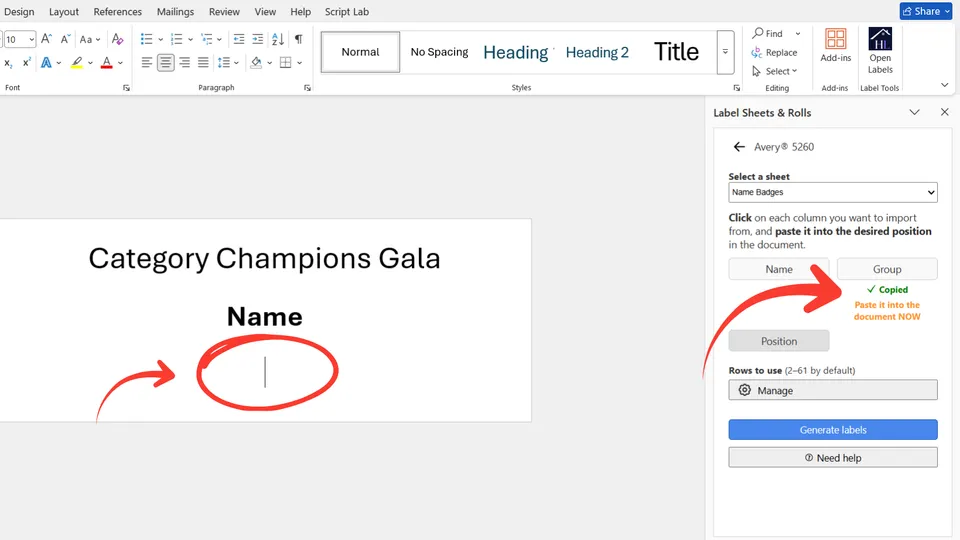The height and width of the screenshot is (540, 960).
Task: Apply the No Spacing style
Action: tap(439, 52)
